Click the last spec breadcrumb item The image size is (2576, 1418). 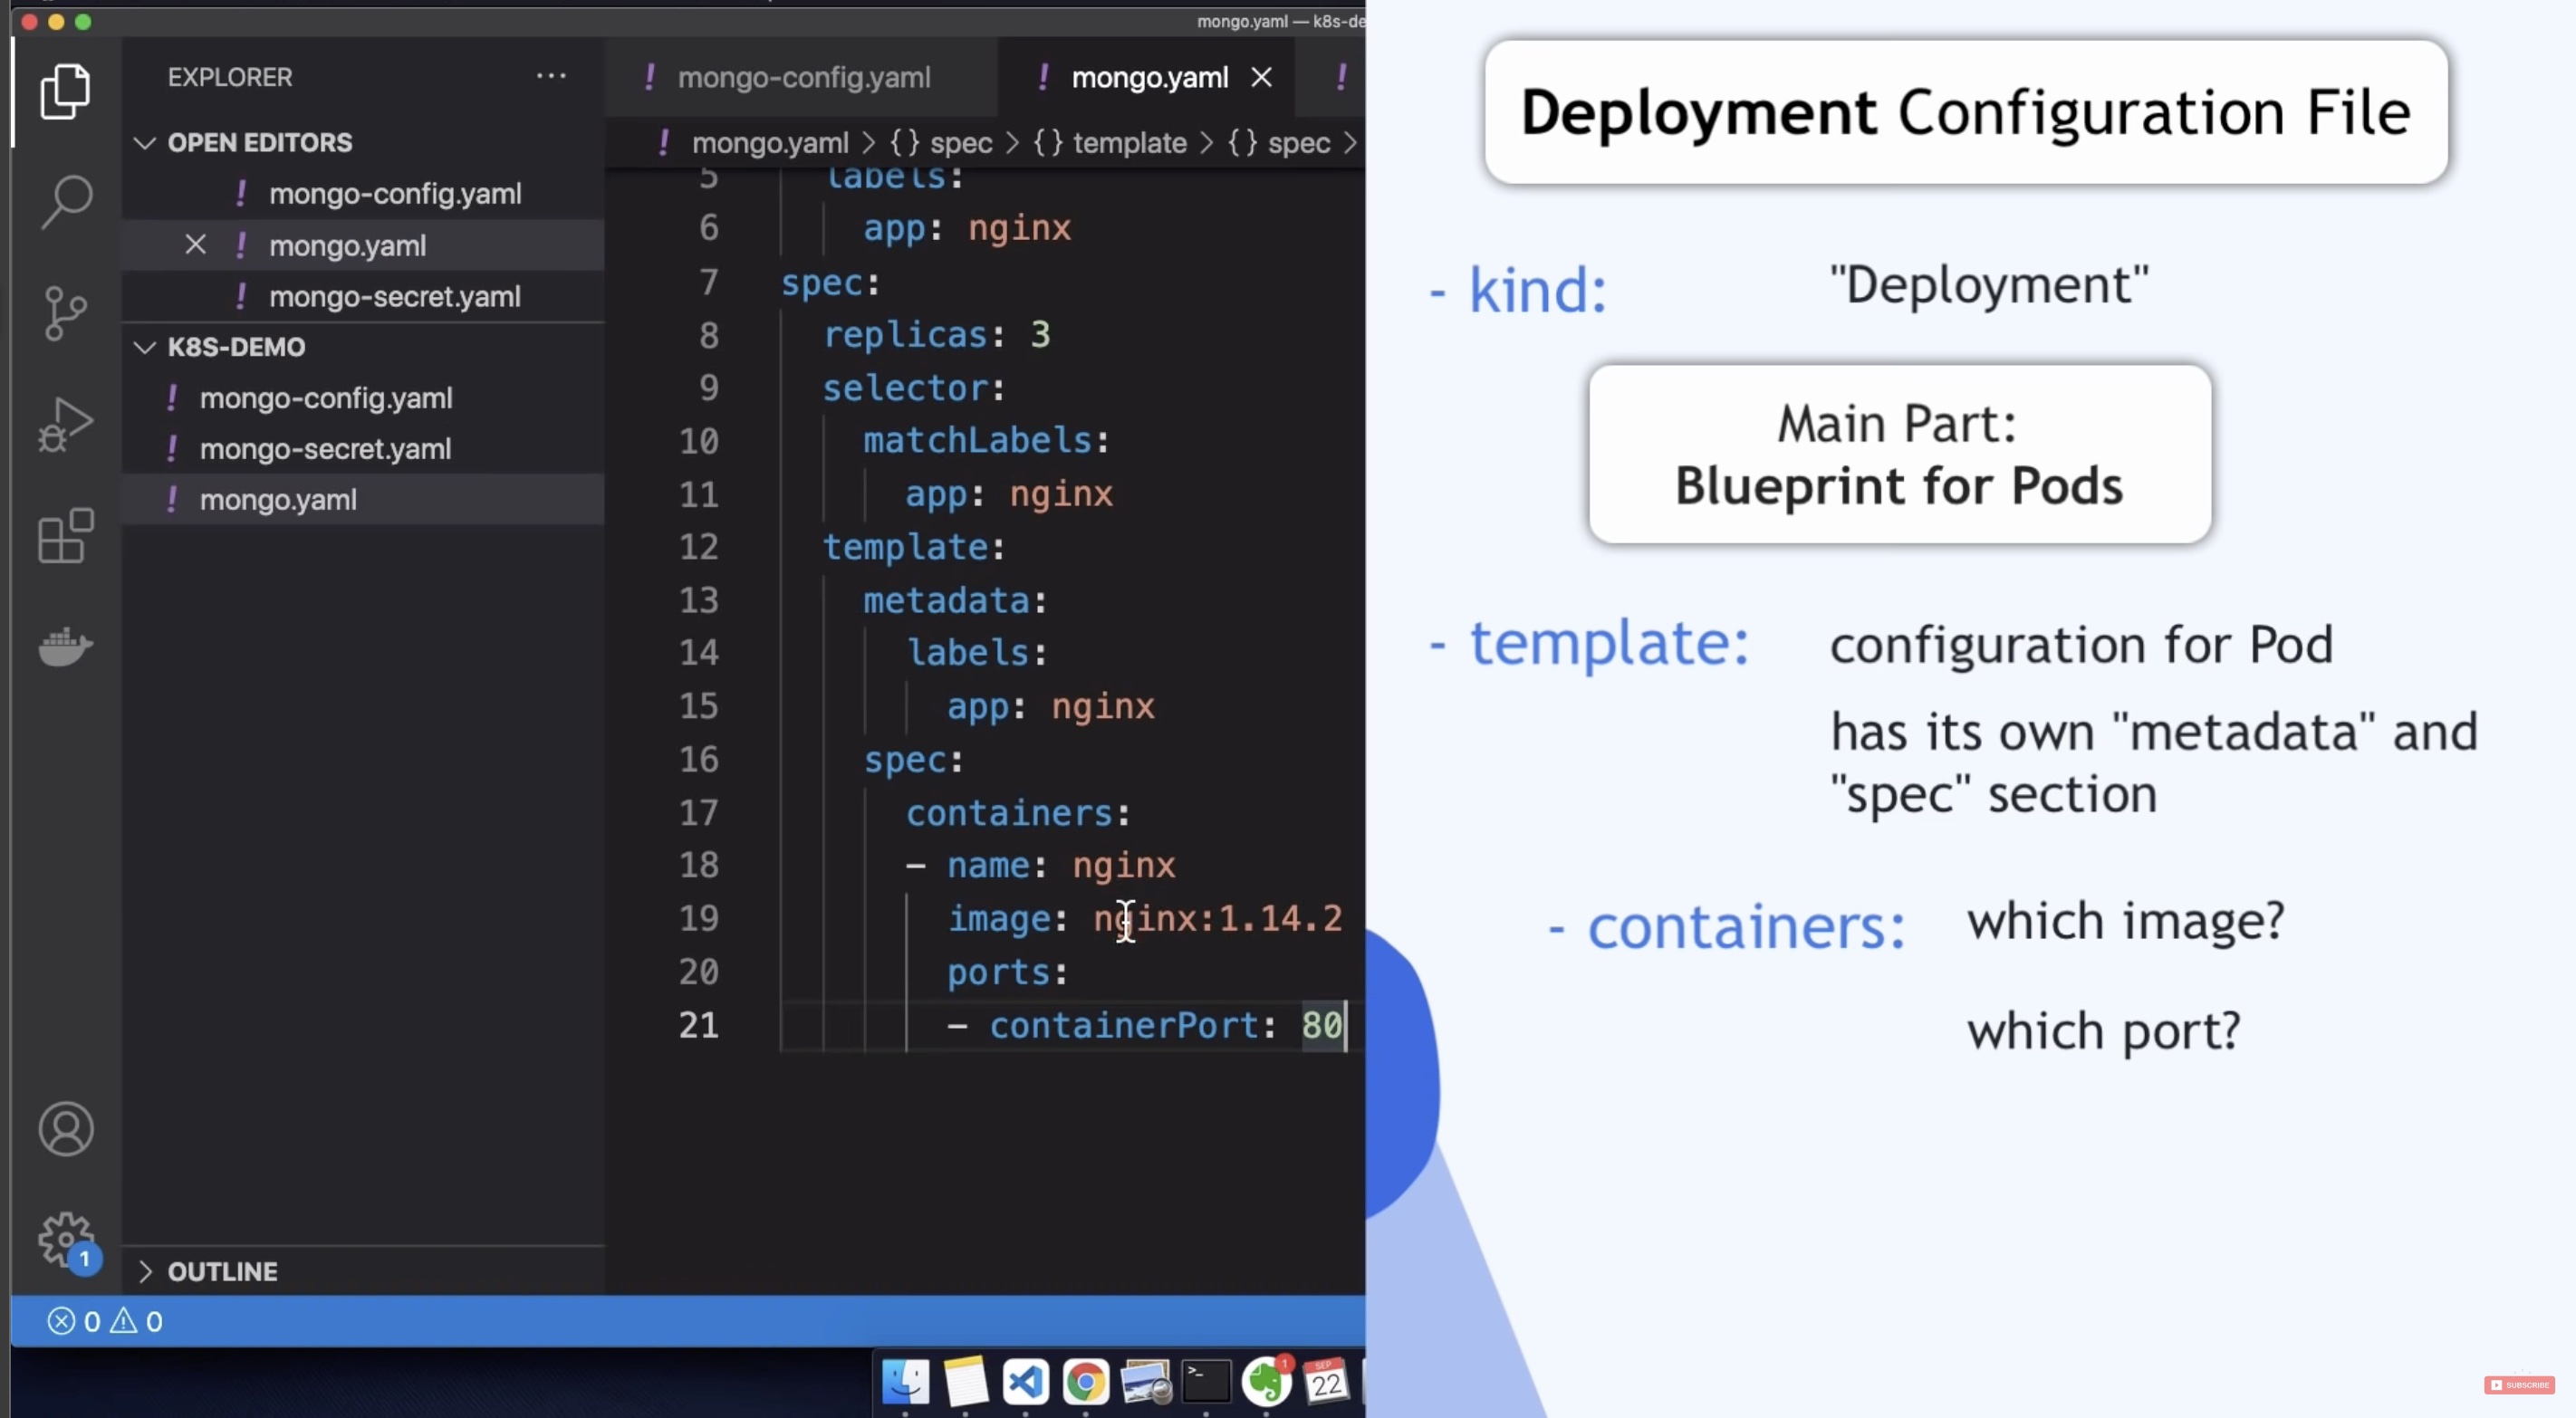pos(1279,142)
